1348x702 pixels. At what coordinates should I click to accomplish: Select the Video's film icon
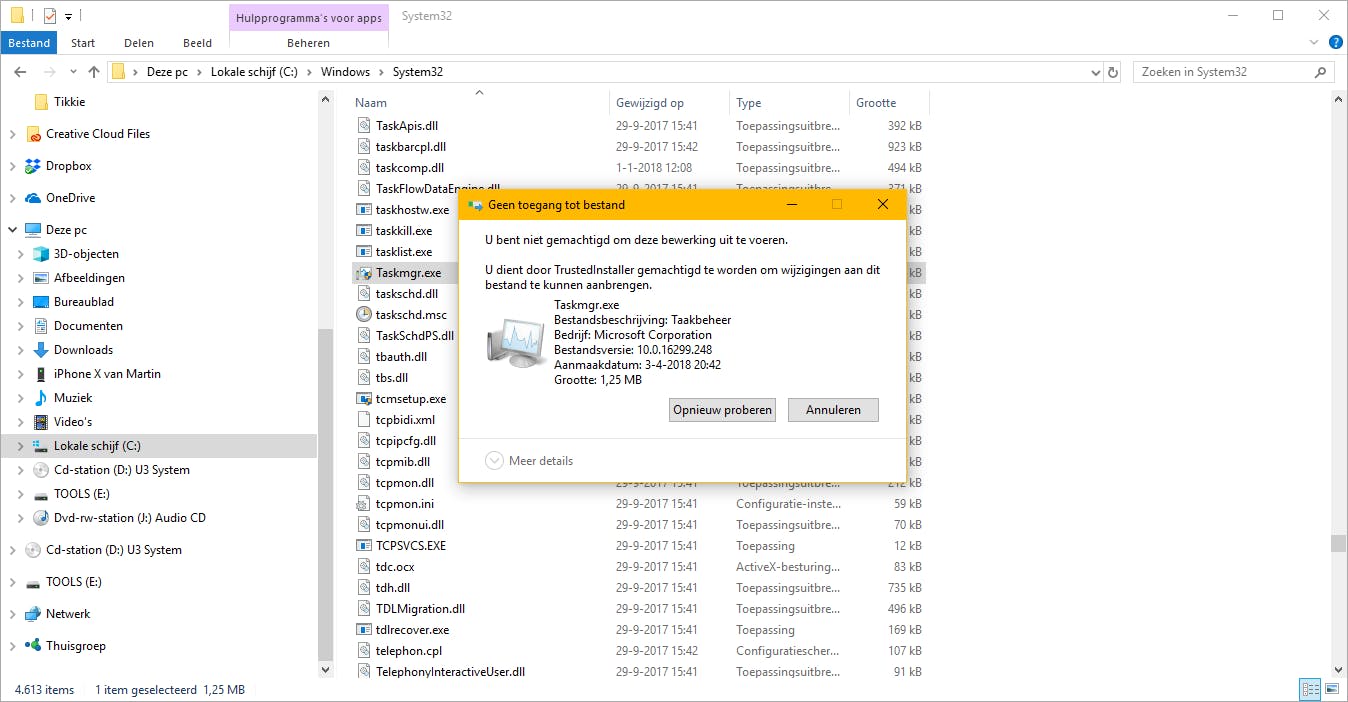click(41, 422)
